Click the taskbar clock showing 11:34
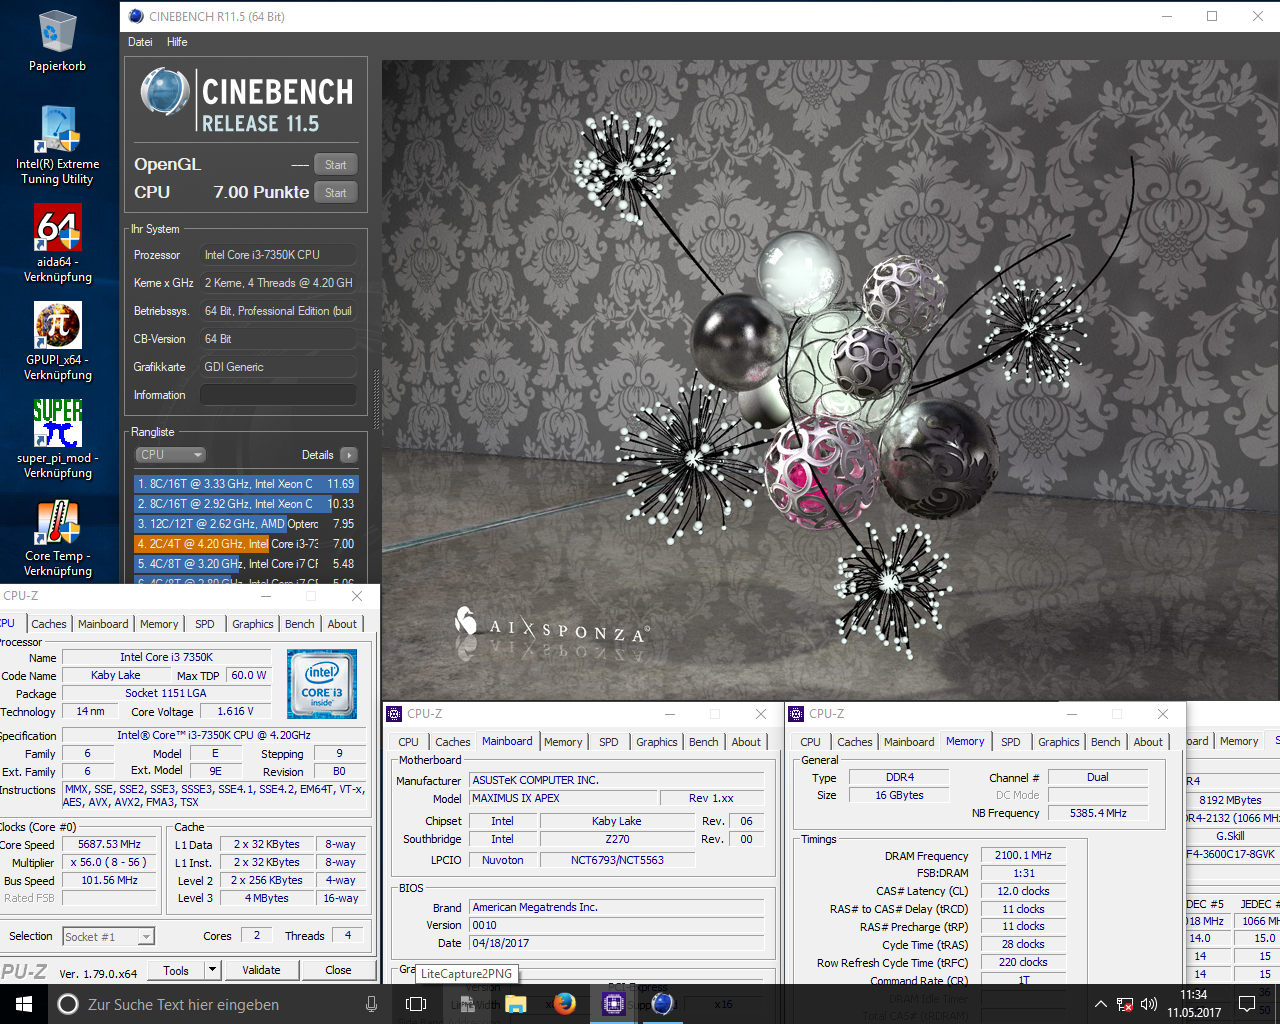This screenshot has height=1024, width=1280. coord(1193,1004)
